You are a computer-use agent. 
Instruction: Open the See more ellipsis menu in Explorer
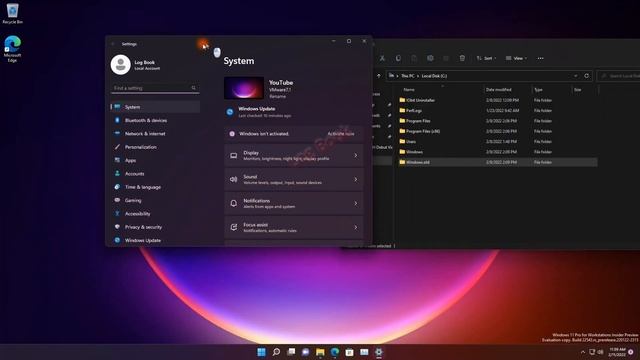click(540, 58)
